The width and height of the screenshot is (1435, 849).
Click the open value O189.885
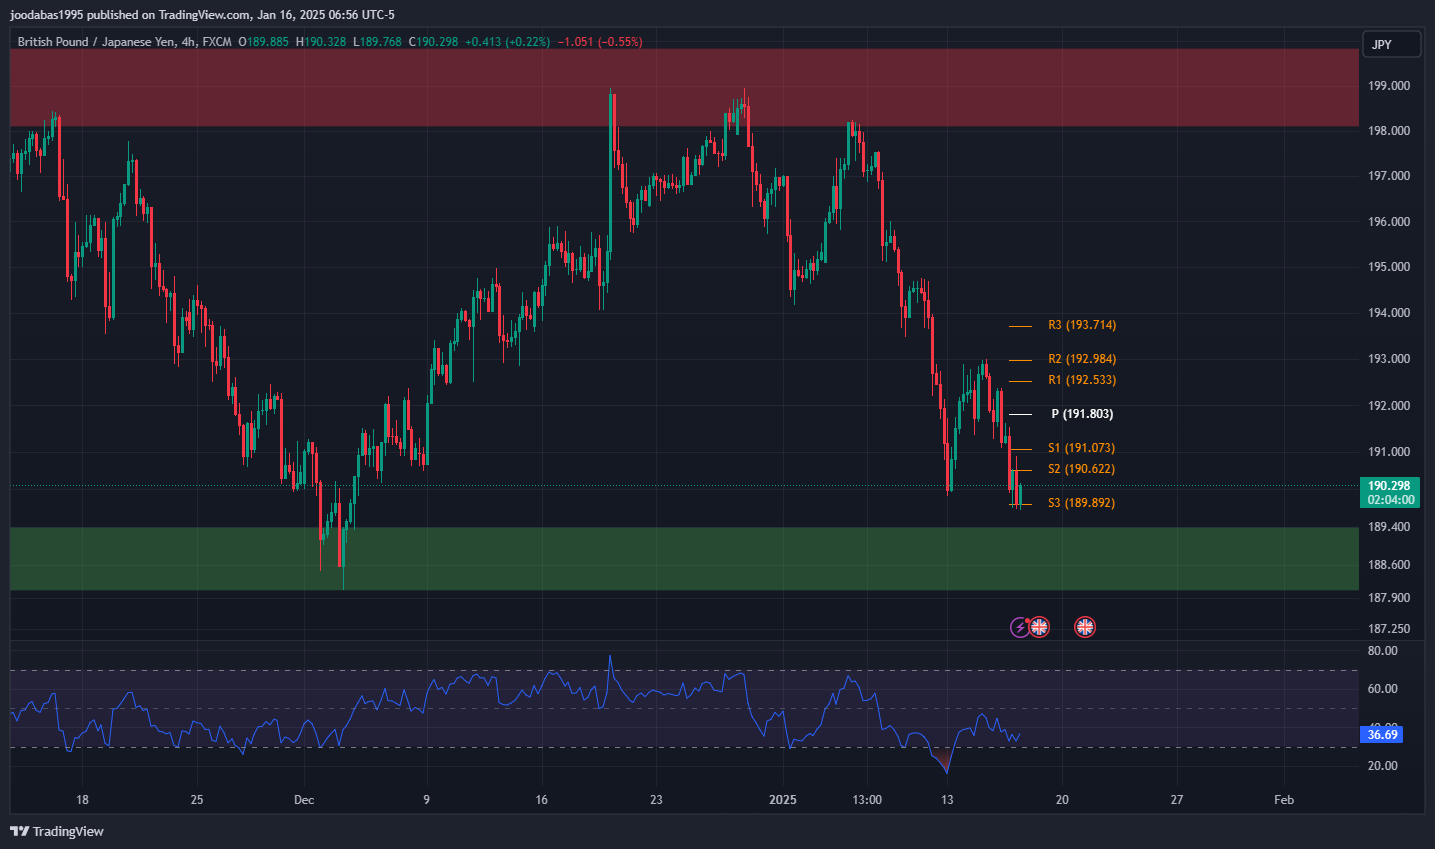(x=263, y=42)
